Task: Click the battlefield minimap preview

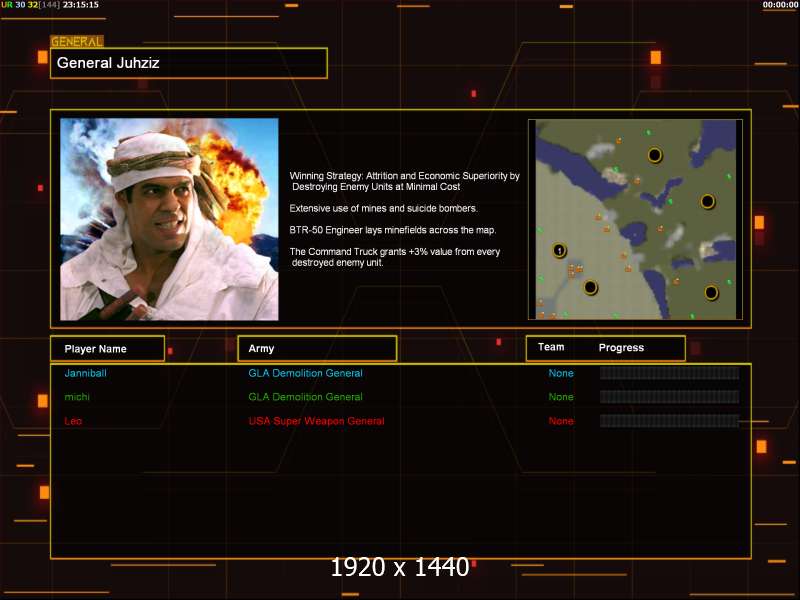Action: pyautogui.click(x=635, y=219)
